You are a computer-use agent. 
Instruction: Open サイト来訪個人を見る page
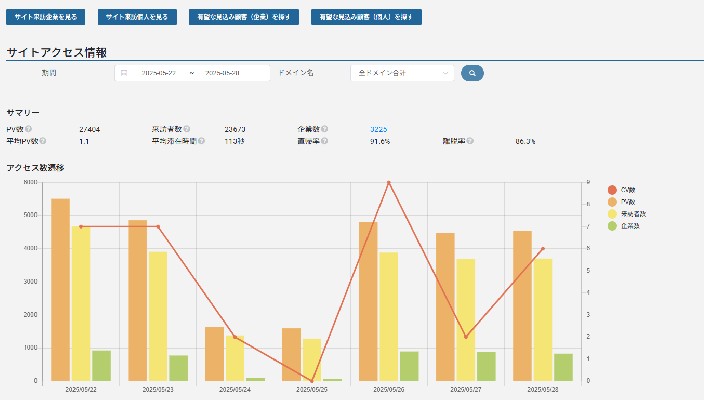click(139, 17)
